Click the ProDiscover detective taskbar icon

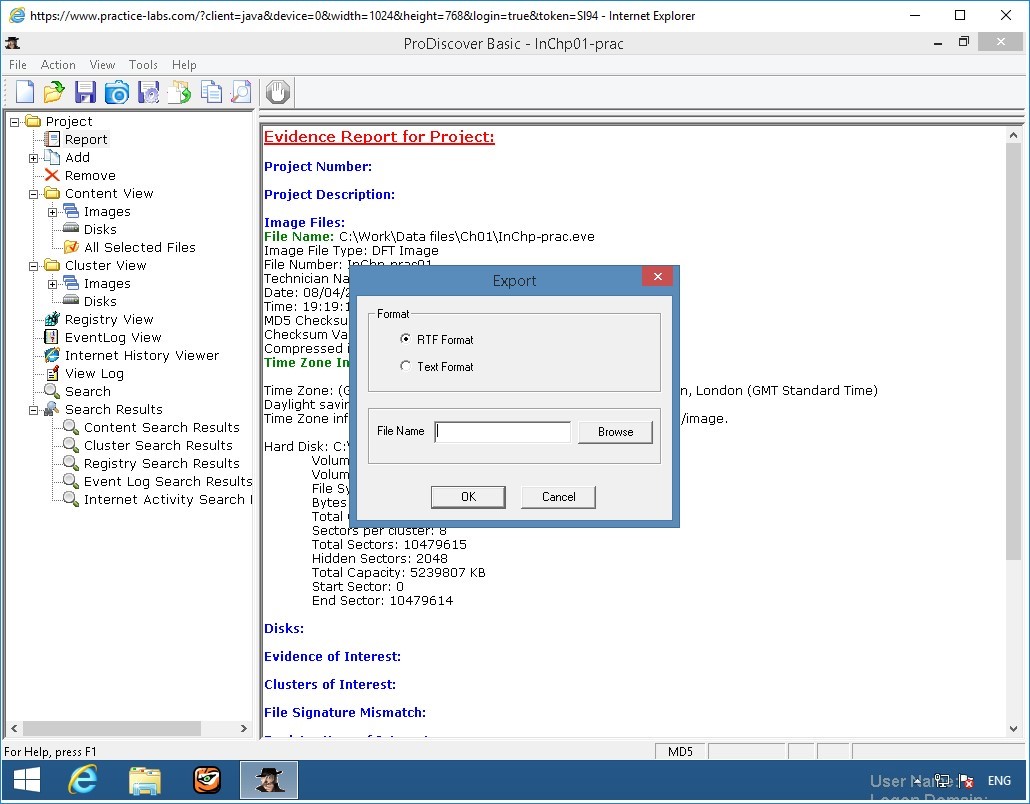coord(269,780)
